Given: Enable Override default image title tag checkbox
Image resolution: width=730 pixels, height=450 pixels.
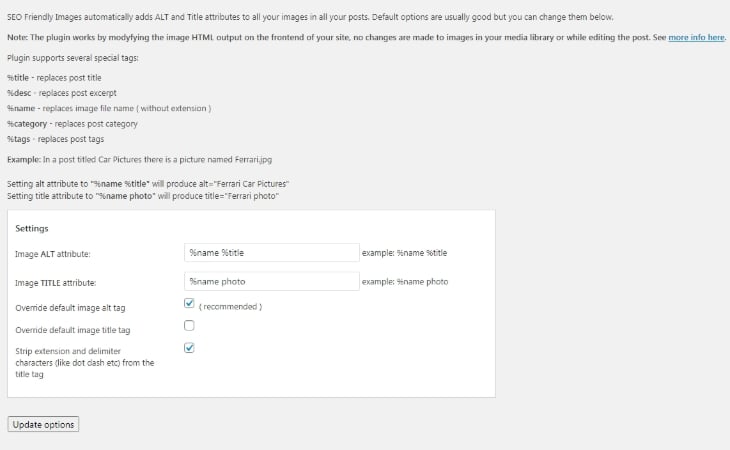Looking at the screenshot, I should pyautogui.click(x=189, y=325).
